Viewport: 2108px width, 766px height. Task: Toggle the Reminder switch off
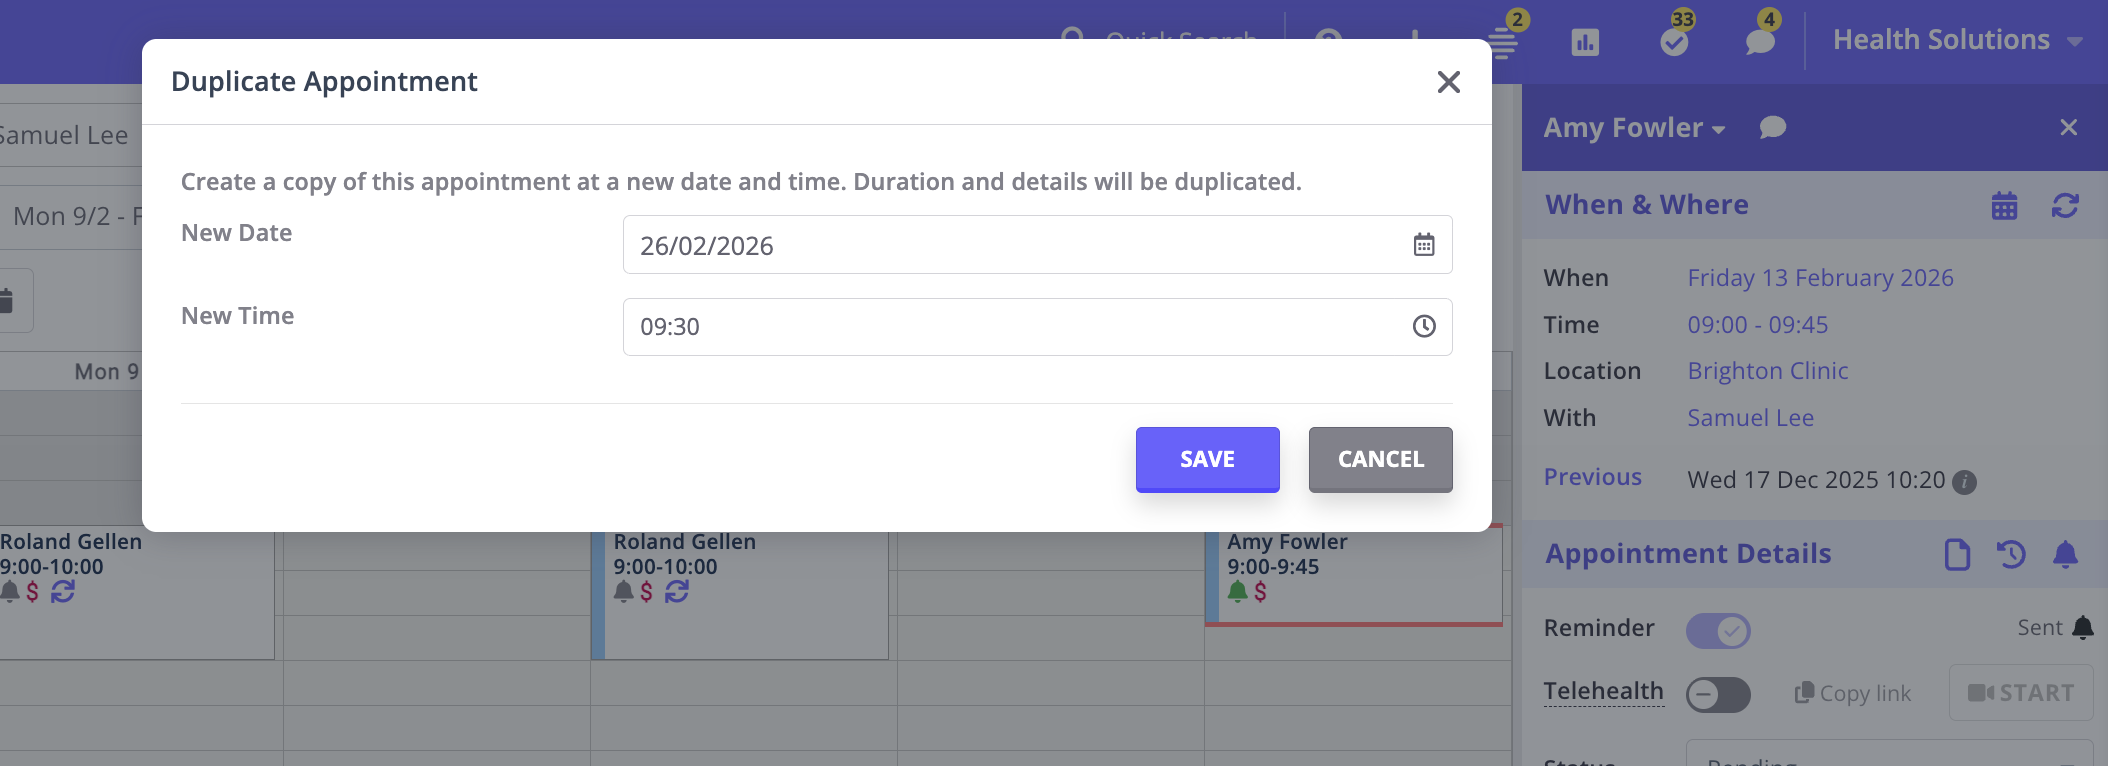click(1718, 631)
